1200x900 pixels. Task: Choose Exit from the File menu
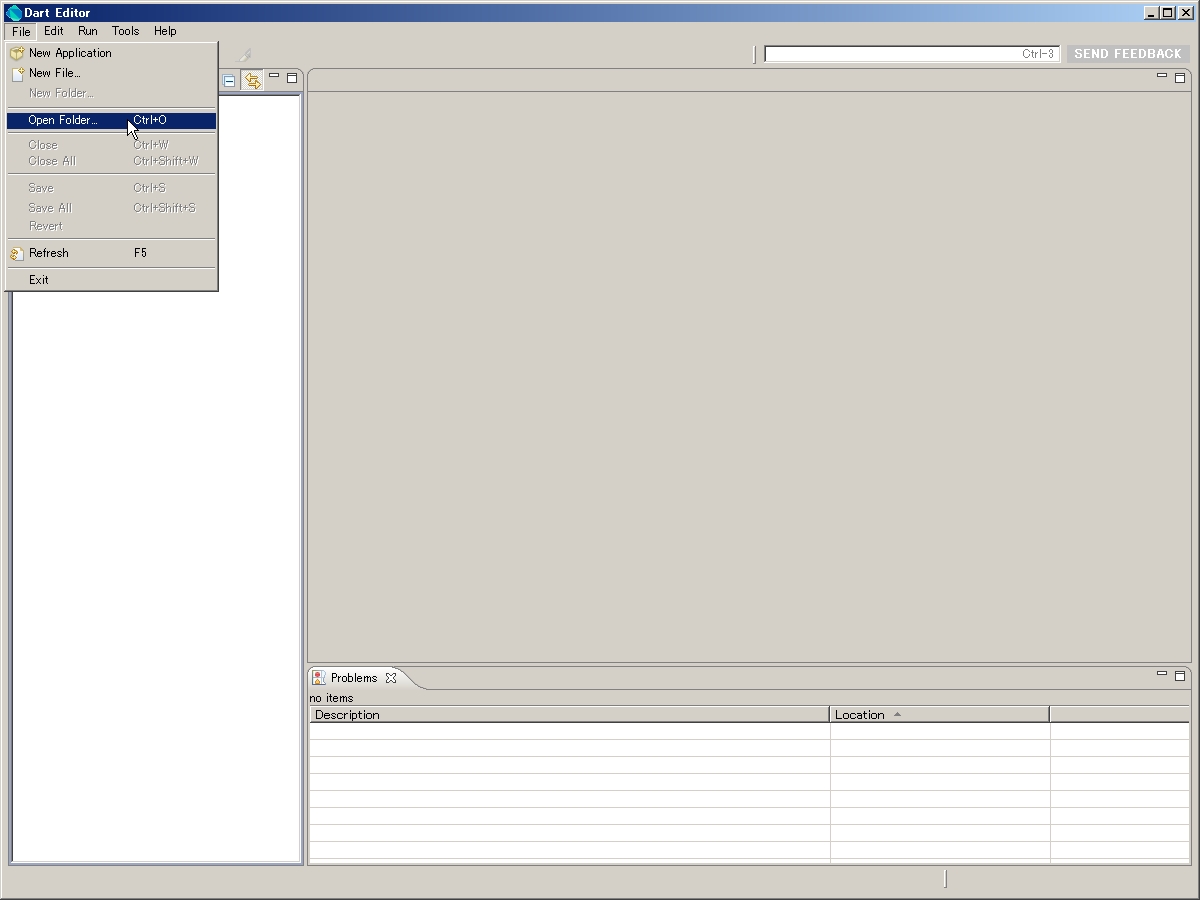point(111,280)
